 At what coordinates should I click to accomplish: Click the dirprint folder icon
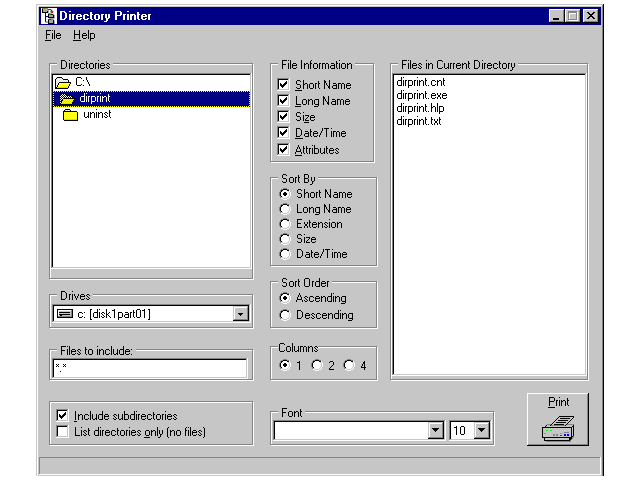[x=67, y=99]
